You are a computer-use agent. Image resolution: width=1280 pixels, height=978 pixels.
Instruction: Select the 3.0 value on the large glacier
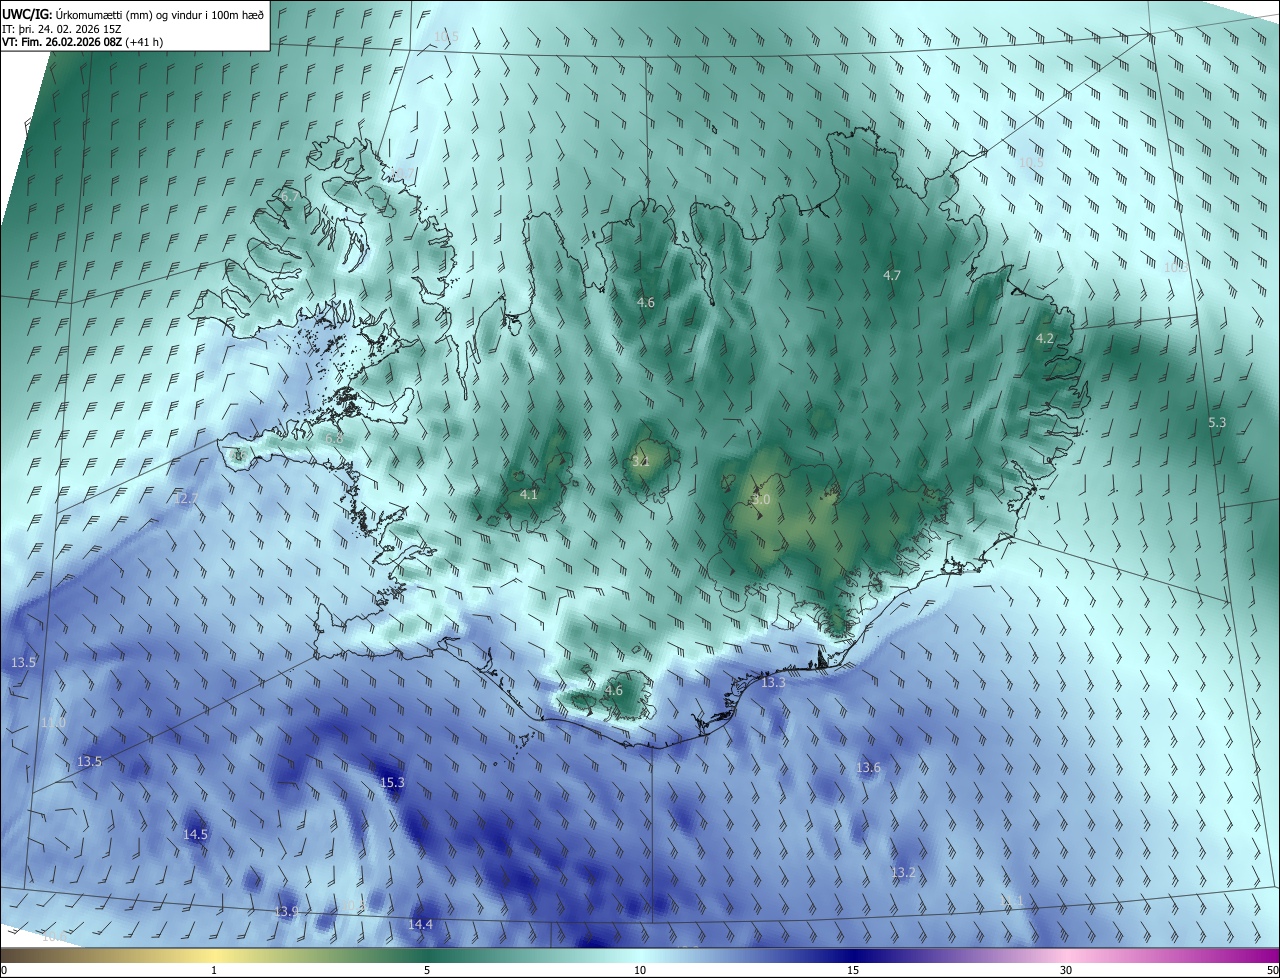(x=761, y=499)
